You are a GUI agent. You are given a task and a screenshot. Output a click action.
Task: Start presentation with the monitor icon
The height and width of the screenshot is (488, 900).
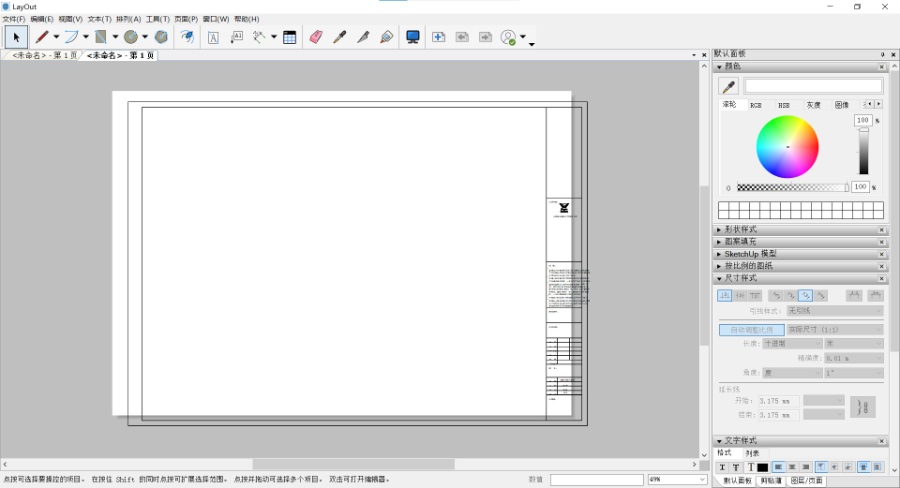412,37
